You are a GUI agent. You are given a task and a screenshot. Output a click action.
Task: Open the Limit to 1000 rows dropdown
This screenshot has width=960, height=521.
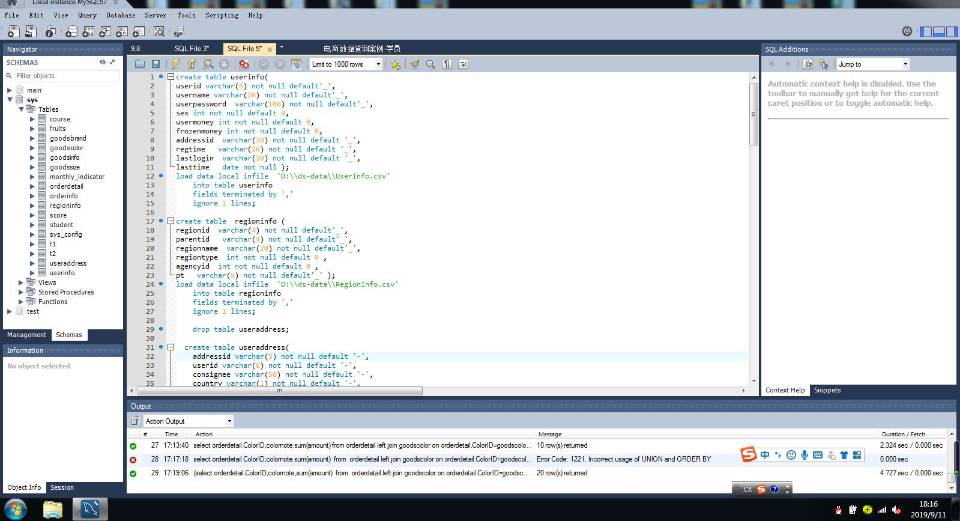(x=346, y=64)
